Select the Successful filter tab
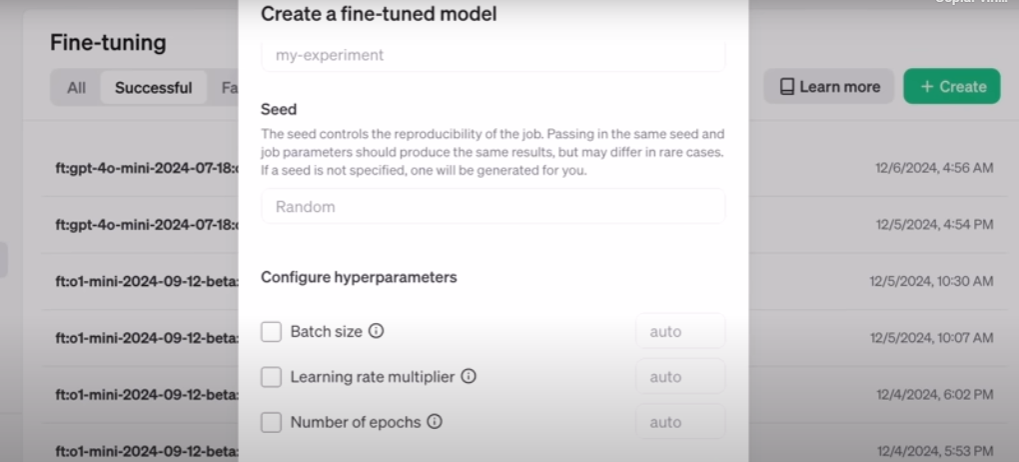Image resolution: width=1019 pixels, height=462 pixels. (x=153, y=88)
